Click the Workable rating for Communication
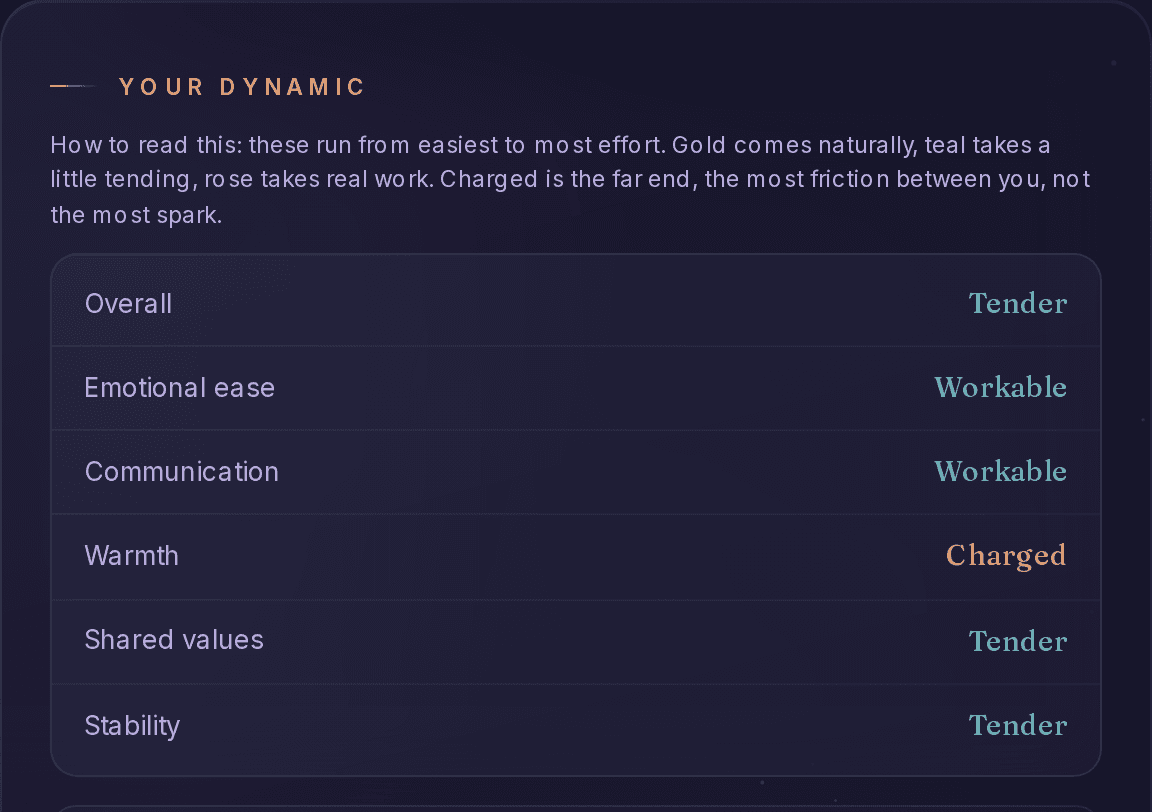This screenshot has height=812, width=1152. click(1001, 471)
